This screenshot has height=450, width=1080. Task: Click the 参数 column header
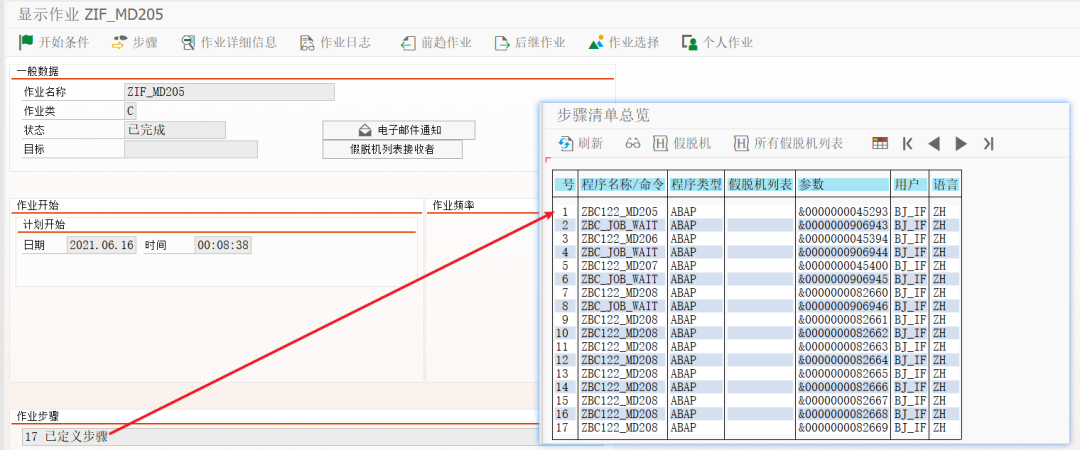pos(843,185)
